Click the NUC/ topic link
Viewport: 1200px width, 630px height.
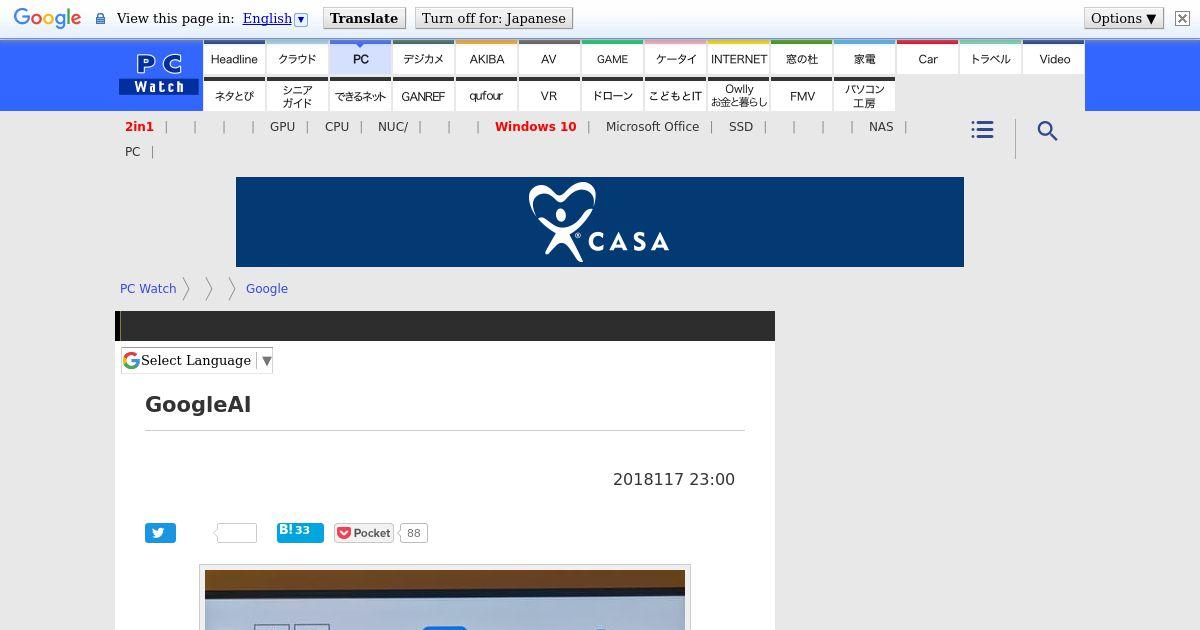(x=393, y=127)
